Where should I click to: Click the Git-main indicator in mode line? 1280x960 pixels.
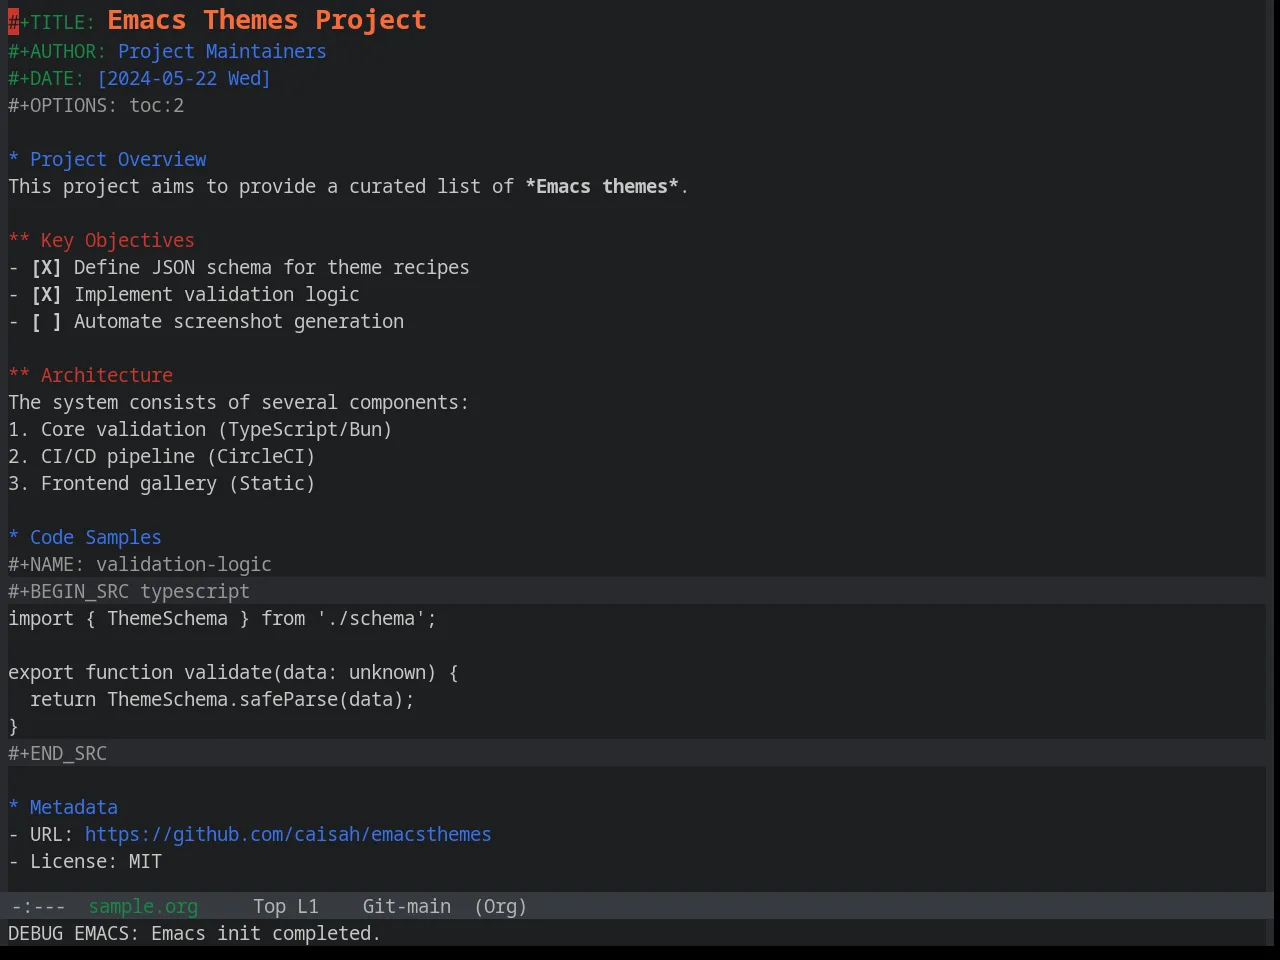coord(407,907)
